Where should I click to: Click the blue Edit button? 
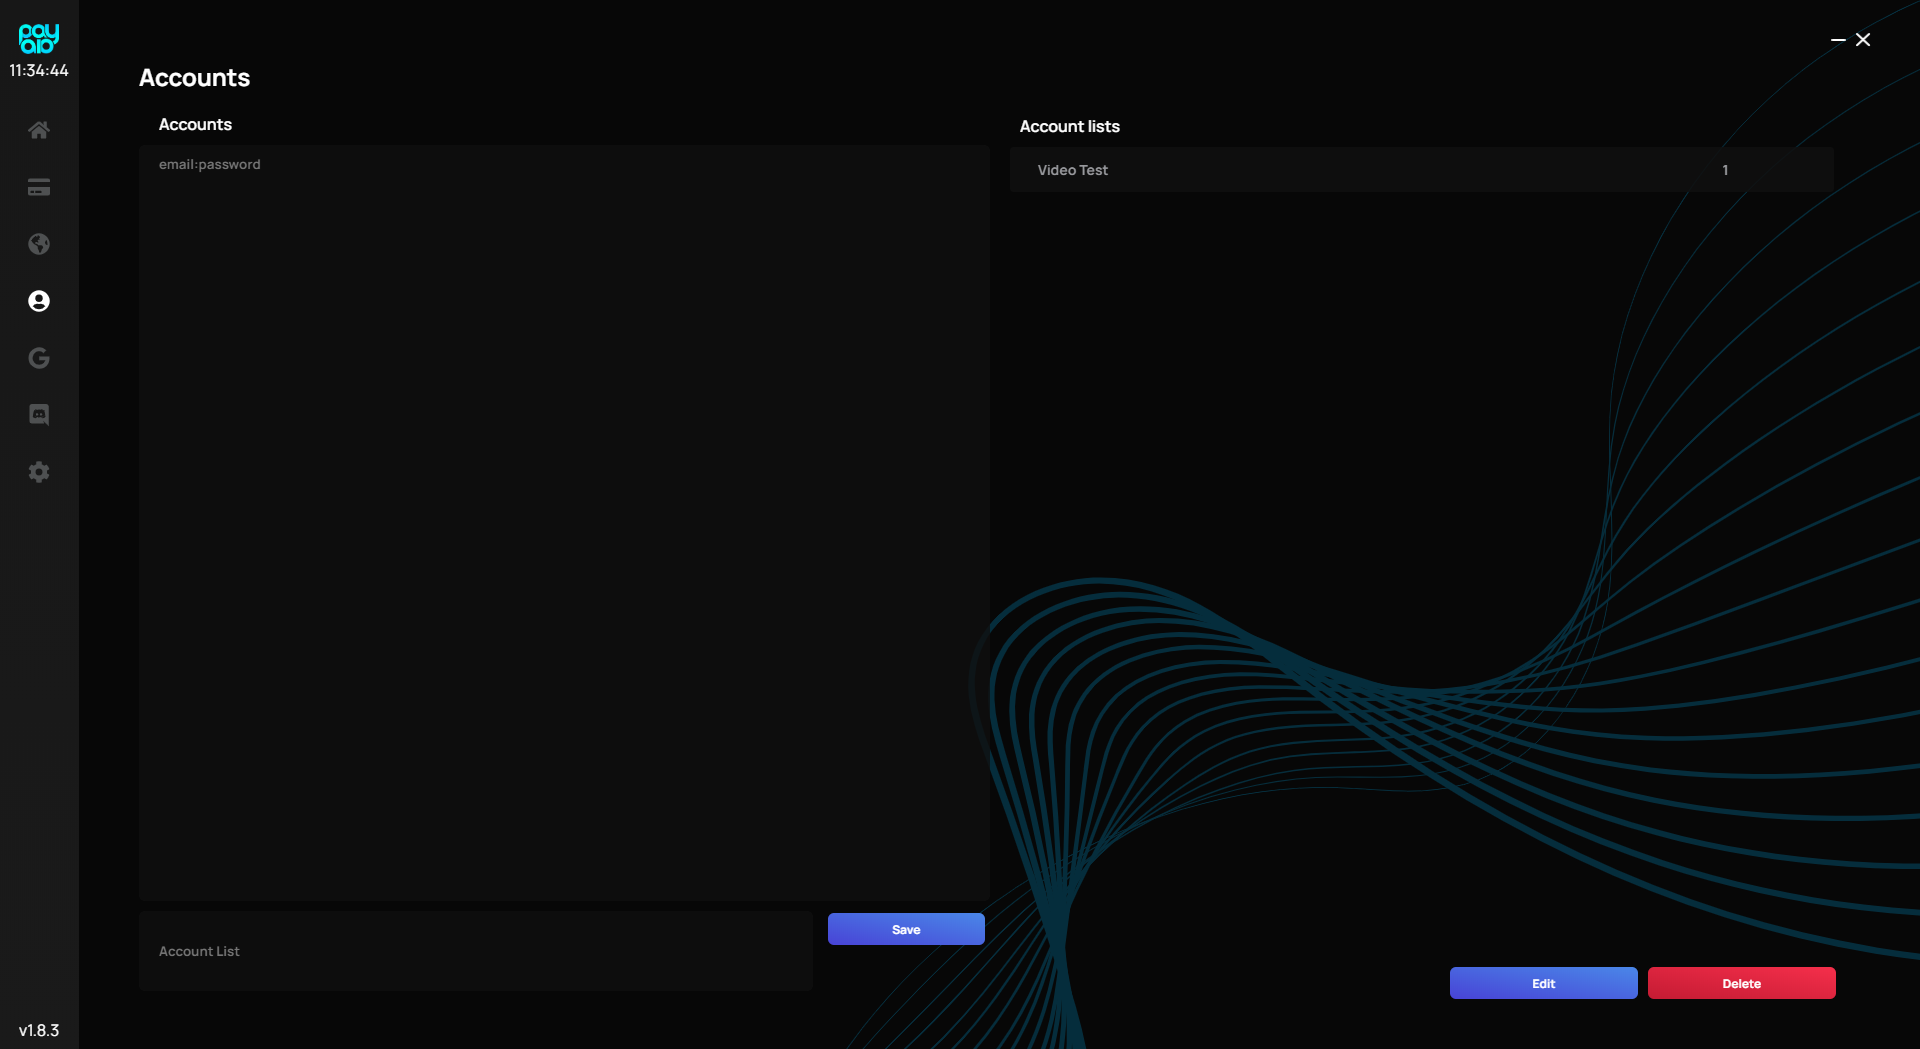tap(1543, 983)
